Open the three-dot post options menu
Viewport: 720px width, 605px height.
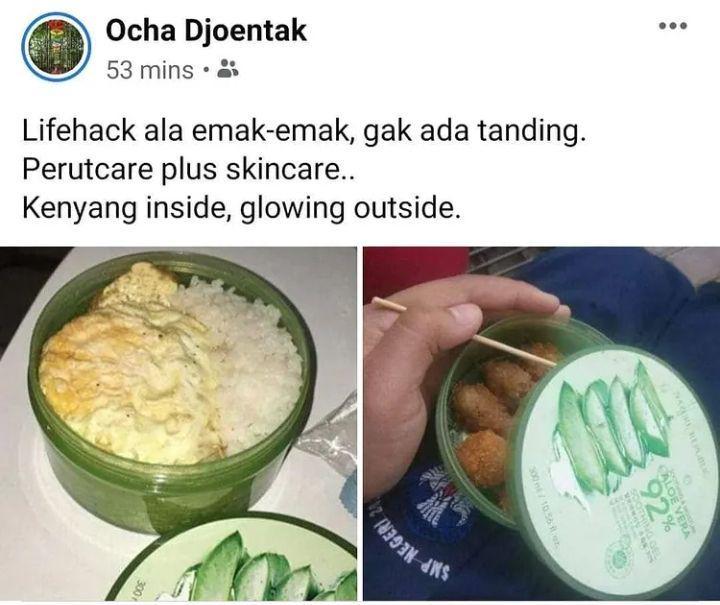click(x=673, y=26)
